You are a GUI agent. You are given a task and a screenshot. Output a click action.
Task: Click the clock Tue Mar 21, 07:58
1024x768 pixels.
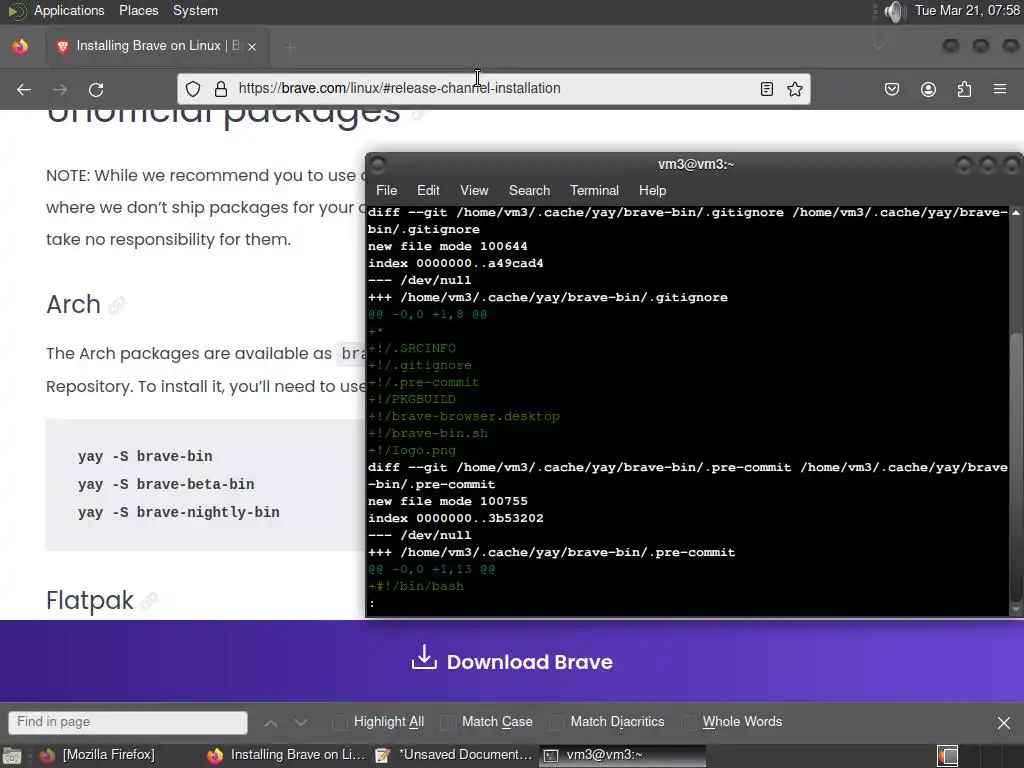pyautogui.click(x=967, y=11)
